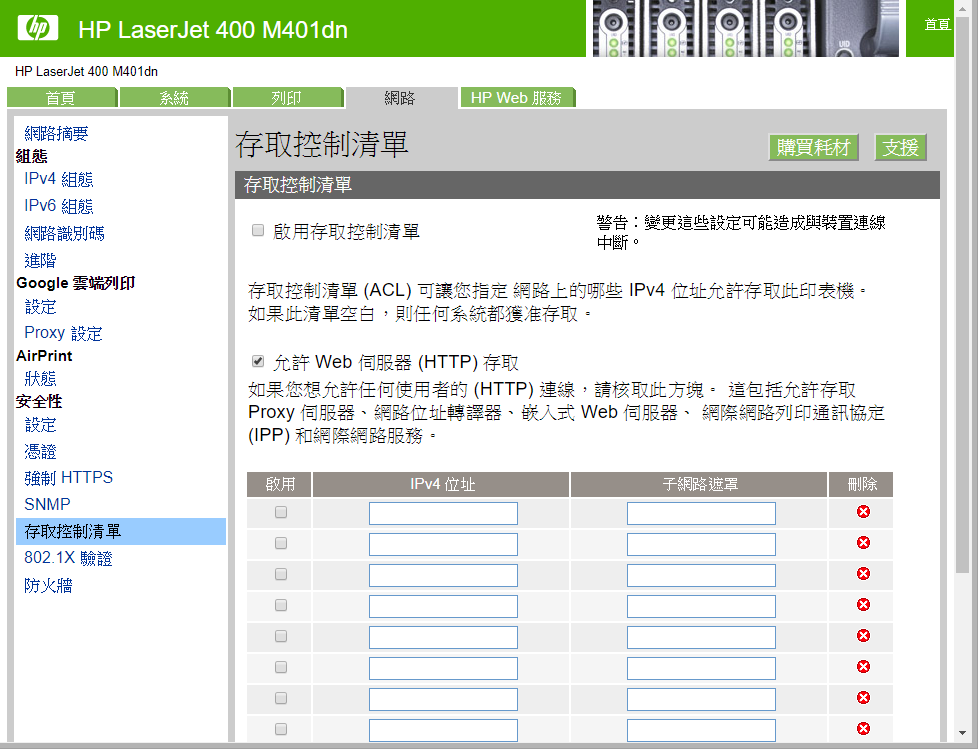
Task: Focus third row IPv4 位址 field
Action: tap(443, 575)
